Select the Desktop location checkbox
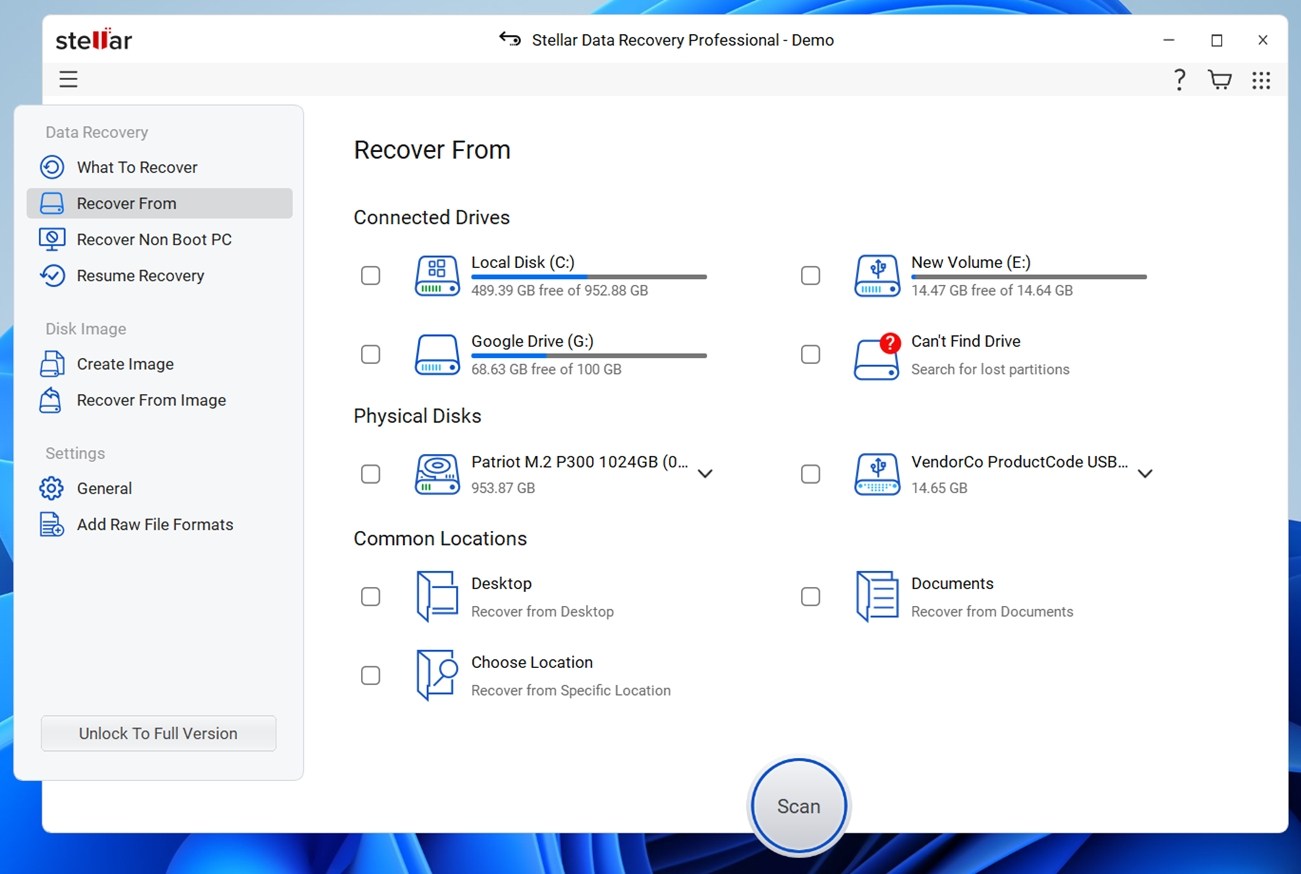Screen dimensions: 1301x874 click(370, 595)
